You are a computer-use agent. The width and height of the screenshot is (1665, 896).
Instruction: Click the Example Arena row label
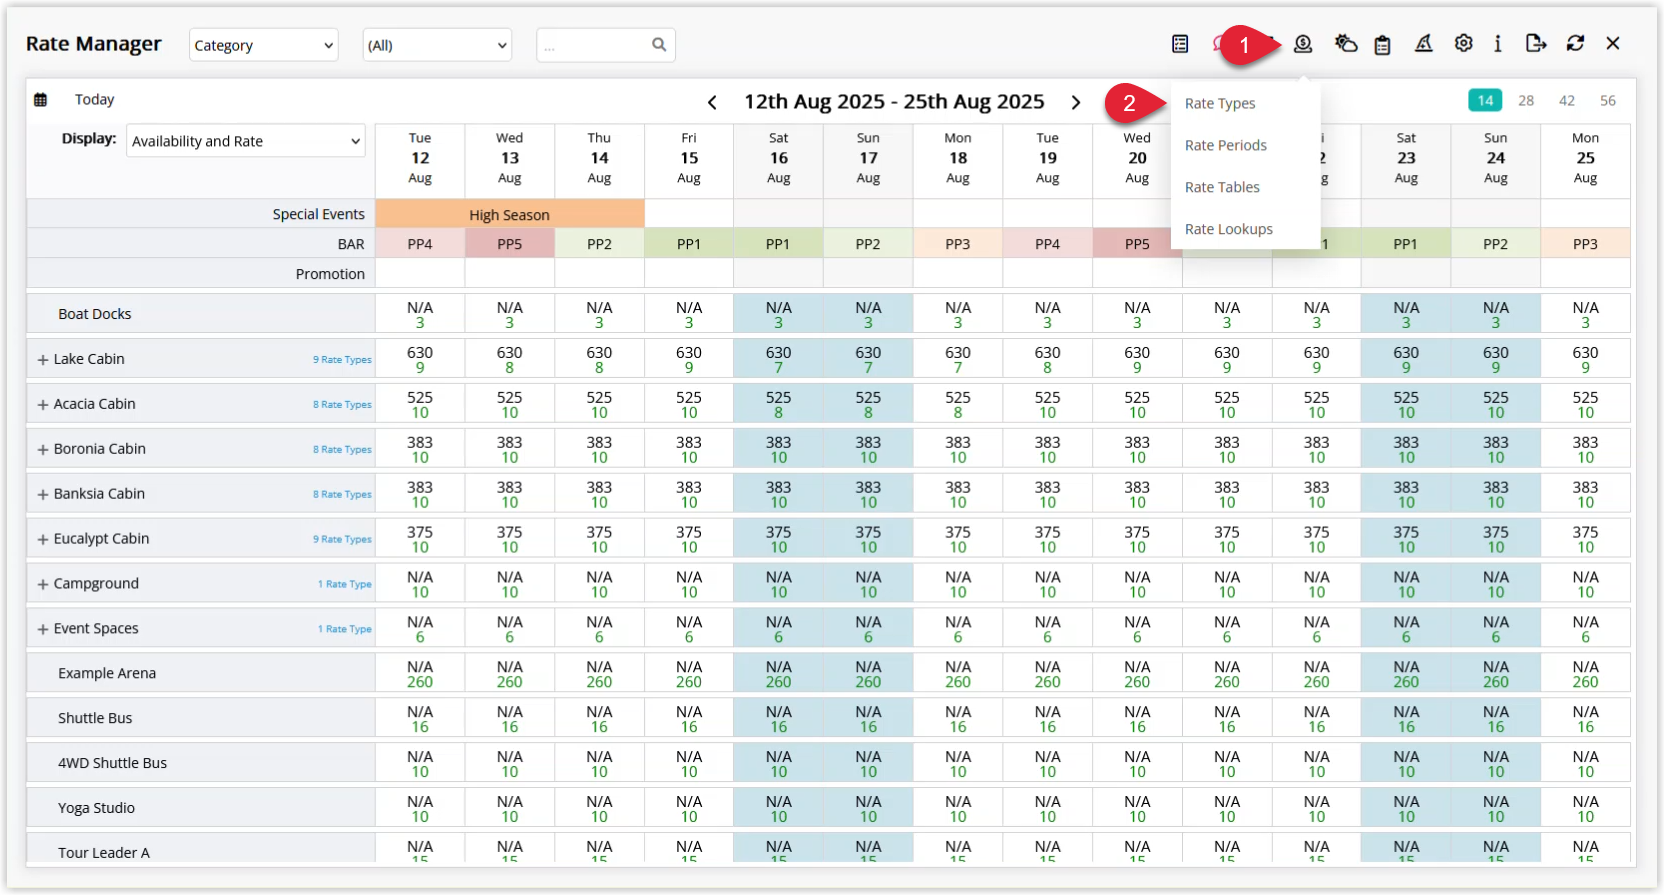tap(107, 673)
